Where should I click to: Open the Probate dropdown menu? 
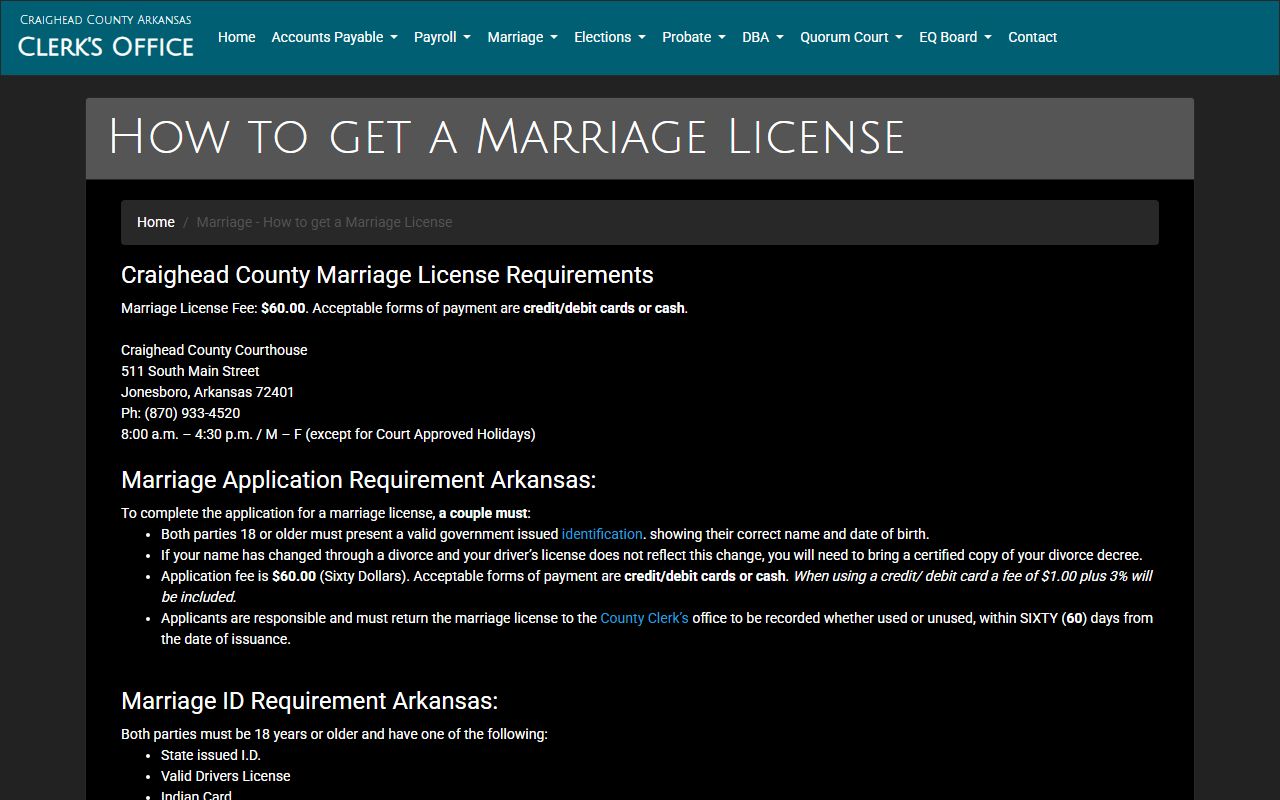693,37
